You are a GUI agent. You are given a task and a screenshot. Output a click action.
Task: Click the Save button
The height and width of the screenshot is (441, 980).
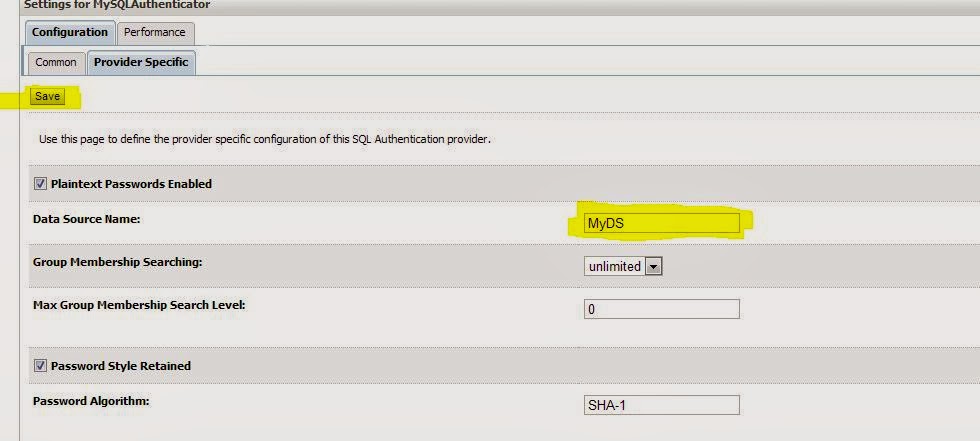coord(48,96)
